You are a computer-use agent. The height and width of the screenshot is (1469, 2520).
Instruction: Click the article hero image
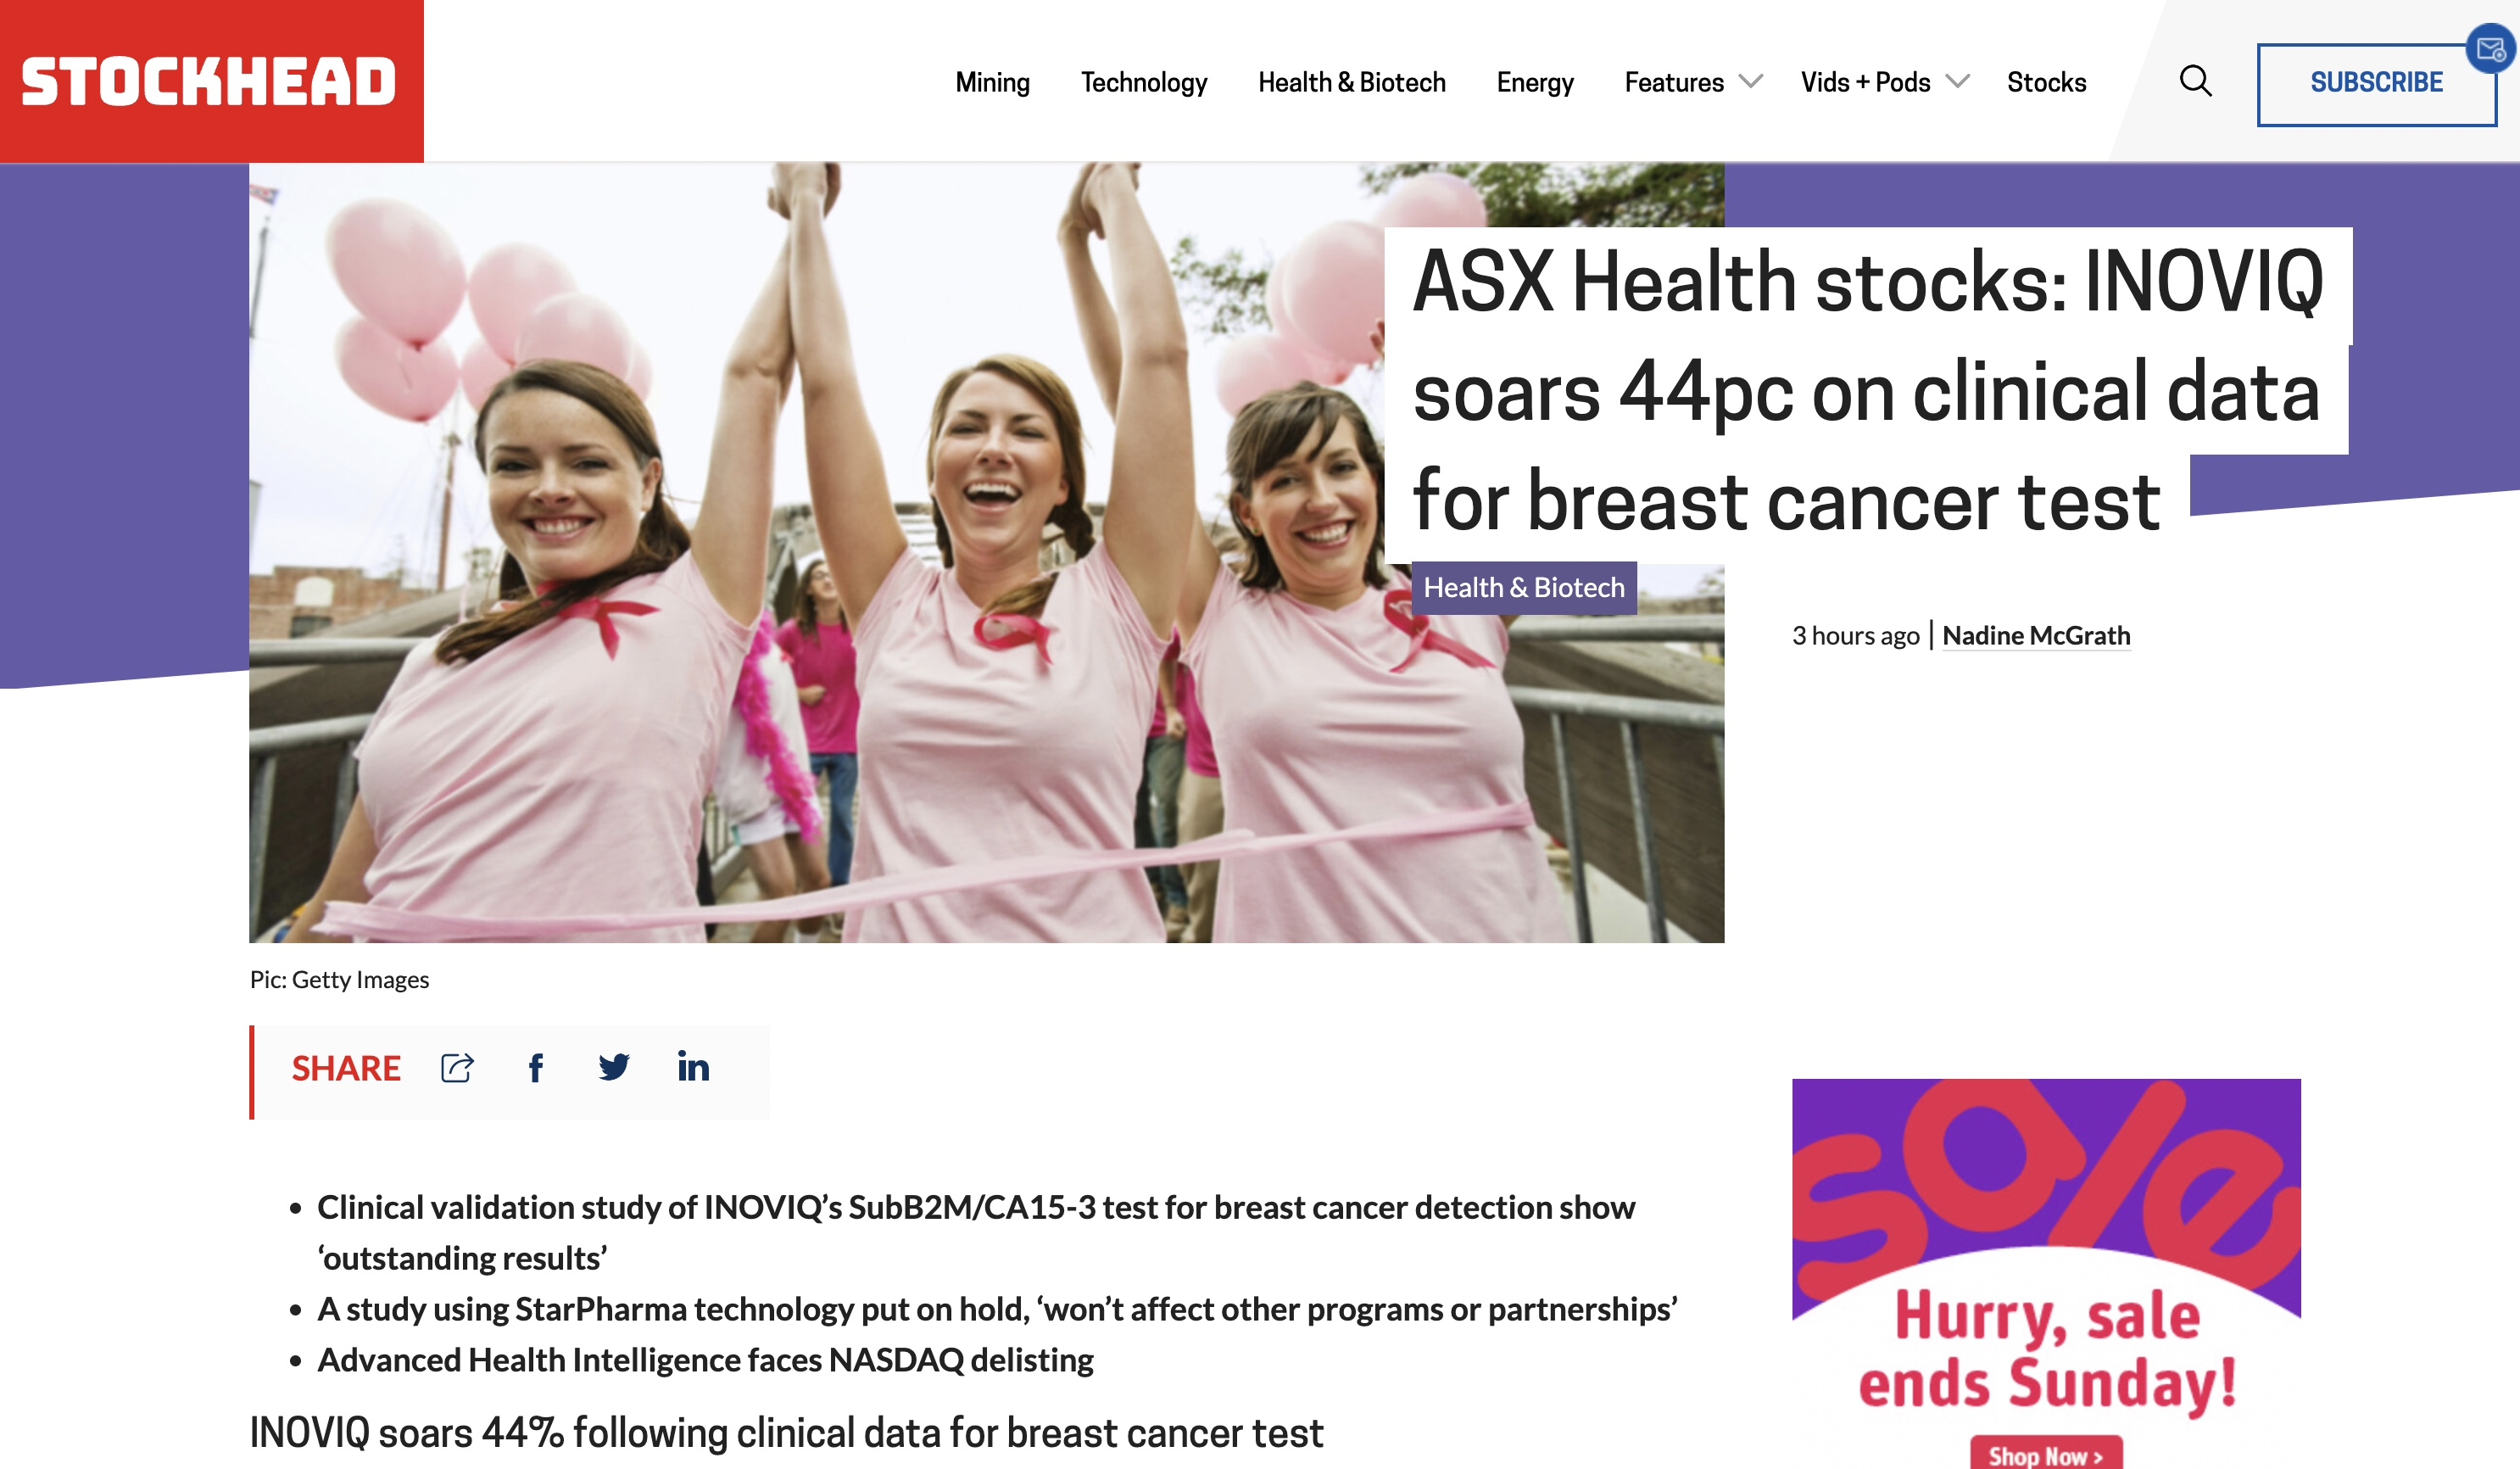click(986, 553)
